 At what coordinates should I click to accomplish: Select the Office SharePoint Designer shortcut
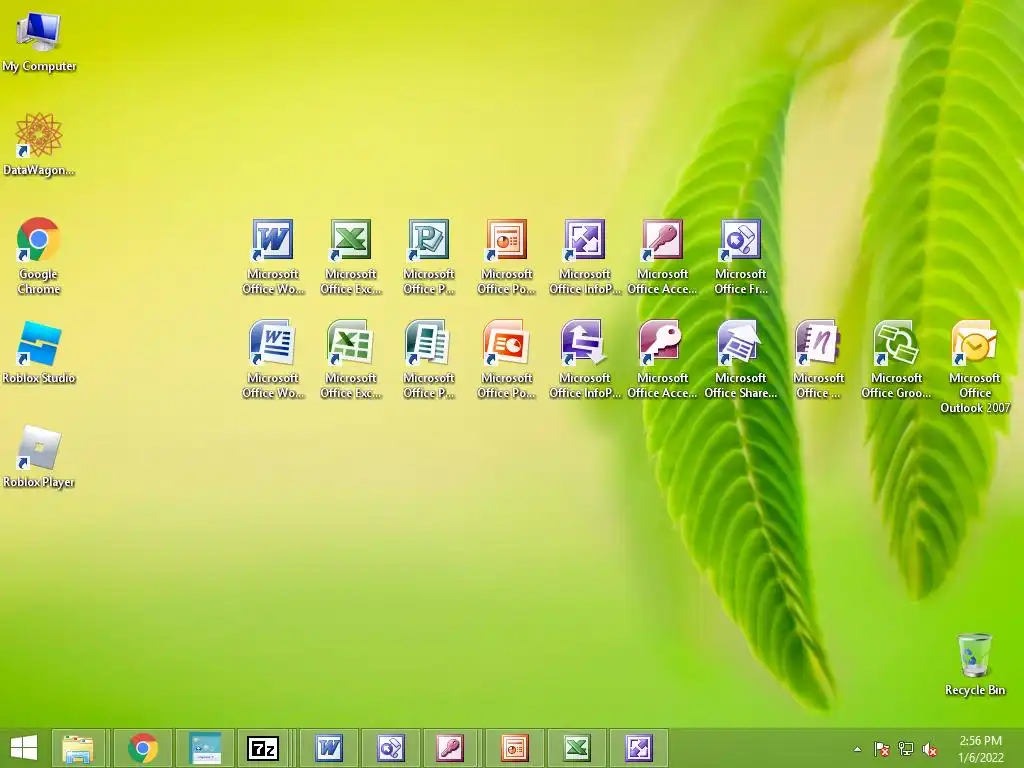741,359
